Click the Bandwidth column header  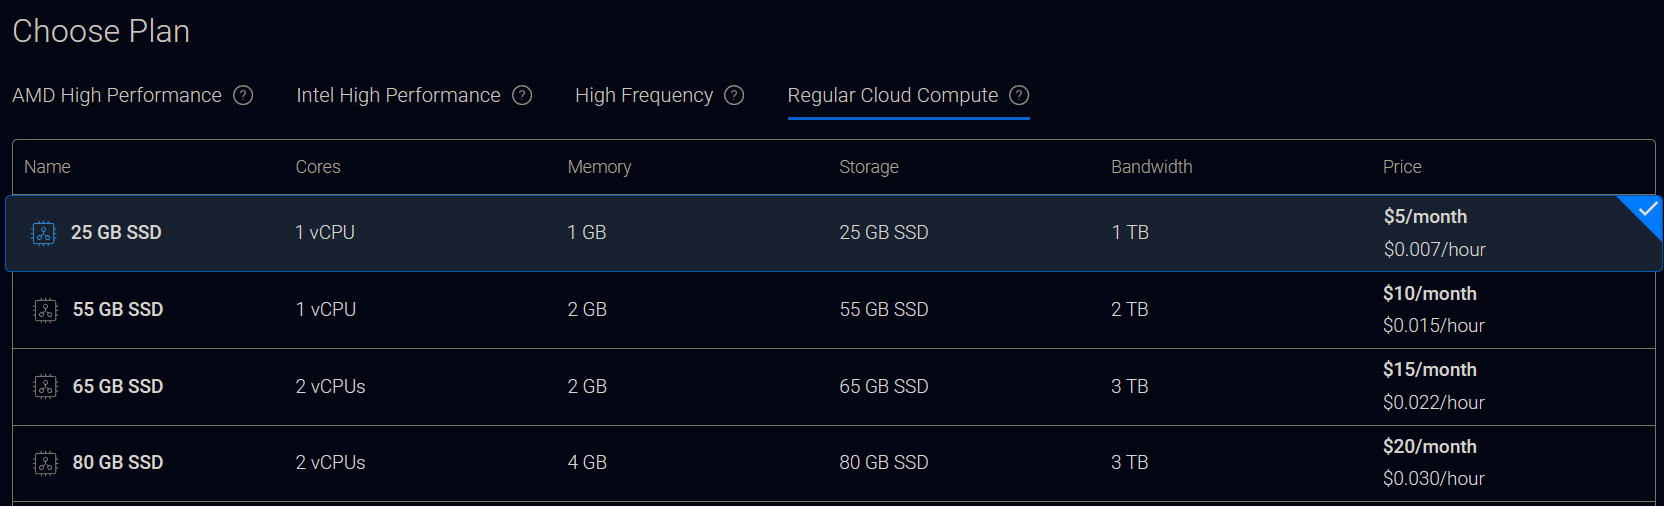[1151, 167]
